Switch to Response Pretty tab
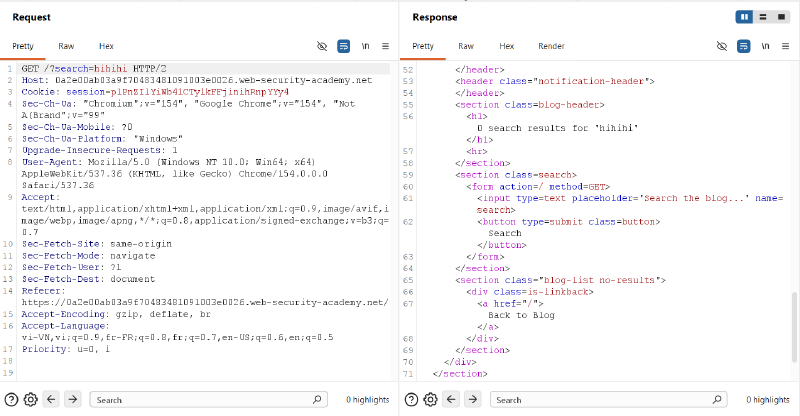The height and width of the screenshot is (416, 800). [423, 46]
